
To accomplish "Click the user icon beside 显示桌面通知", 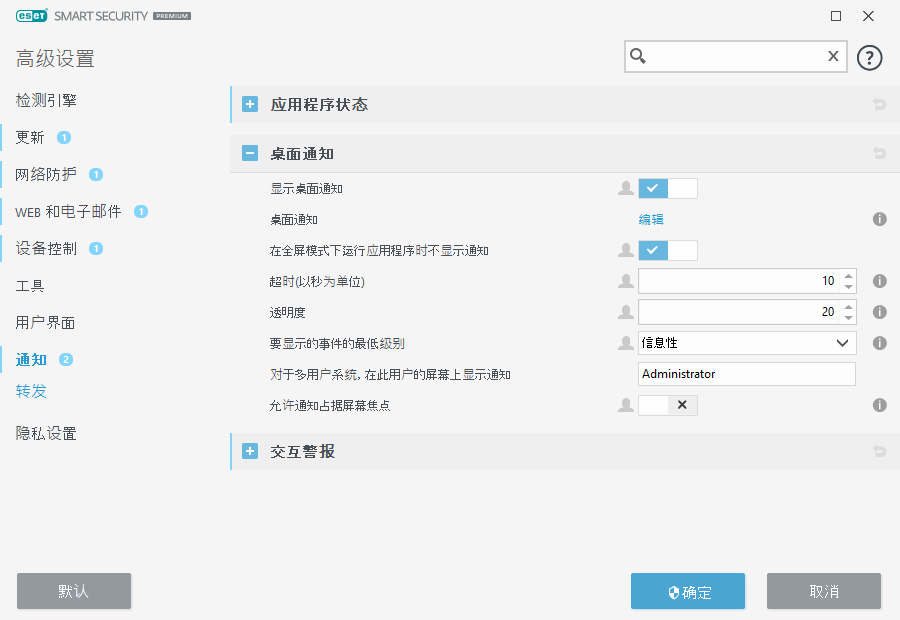I will point(626,188).
